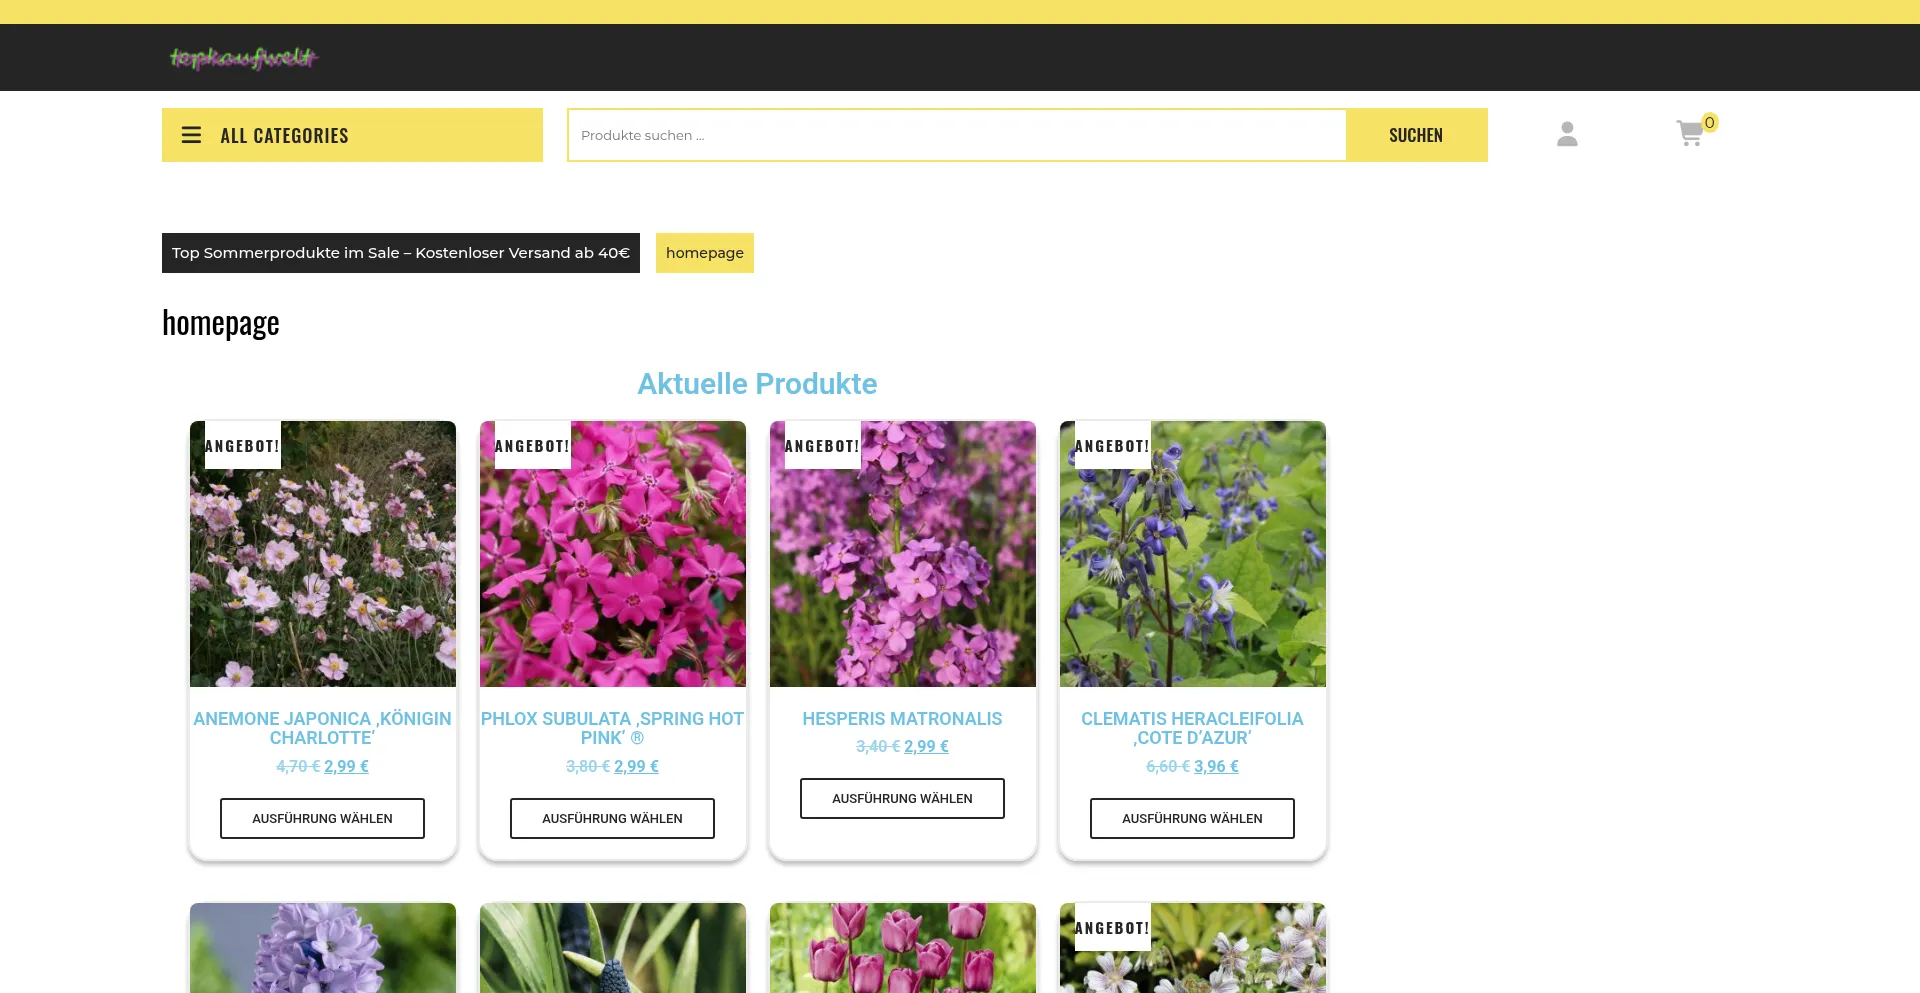This screenshot has height=993, width=1920.
Task: Open the homepage breadcrumb tag
Action: [705, 253]
